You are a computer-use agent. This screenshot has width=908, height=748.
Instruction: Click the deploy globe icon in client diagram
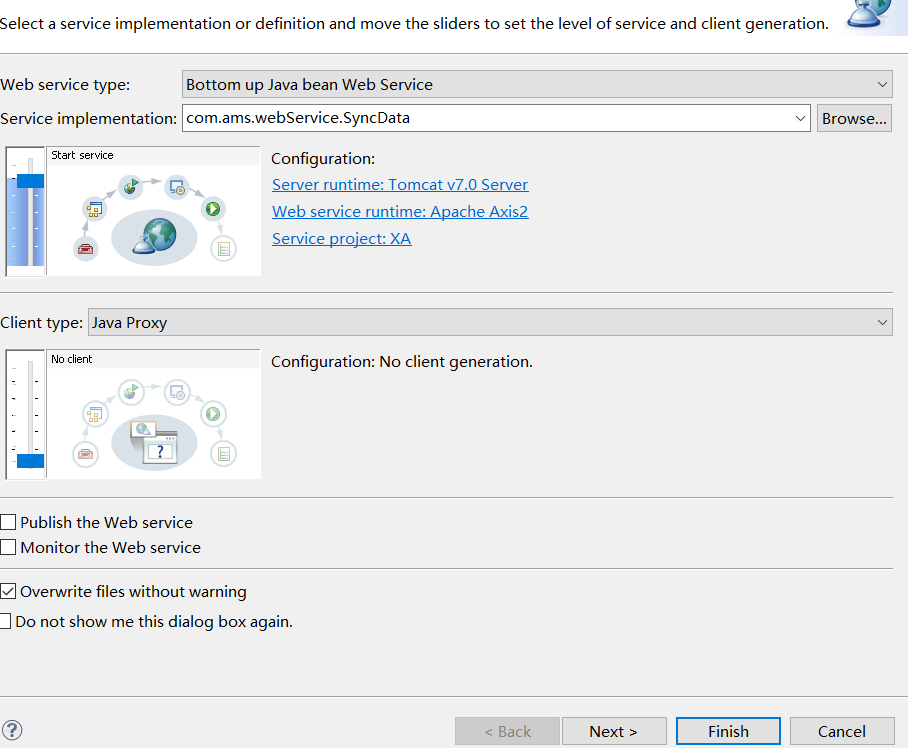tap(131, 392)
